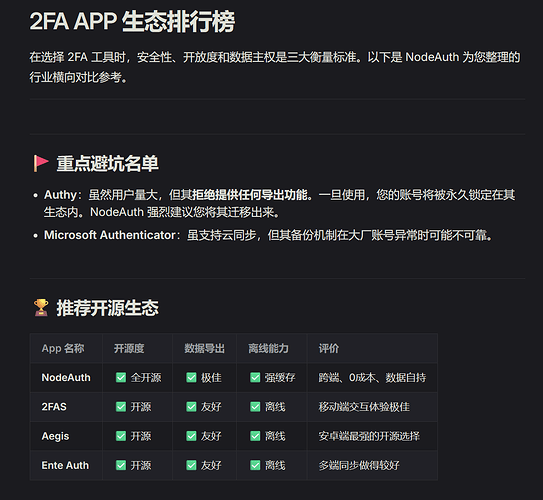The height and width of the screenshot is (500, 543).
Task: Click the green check beside 全开源
Action: coord(121,377)
